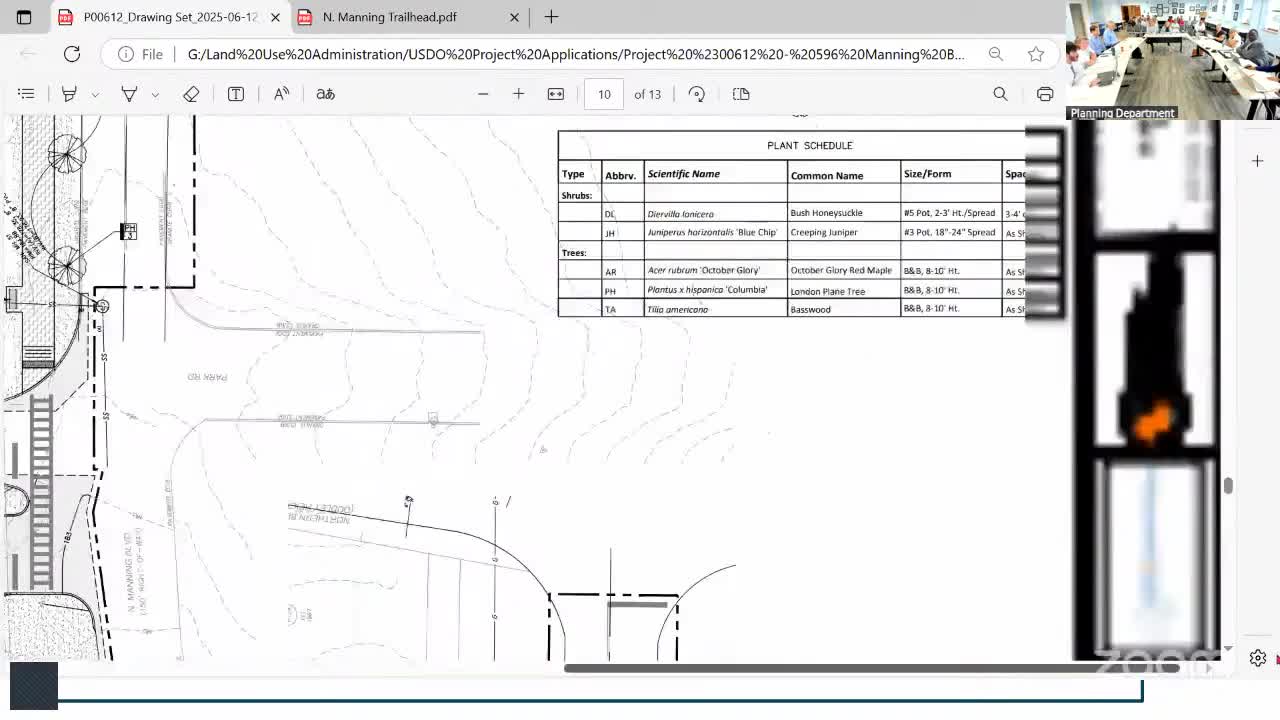Open the PDF table of contents panel

pos(26,94)
